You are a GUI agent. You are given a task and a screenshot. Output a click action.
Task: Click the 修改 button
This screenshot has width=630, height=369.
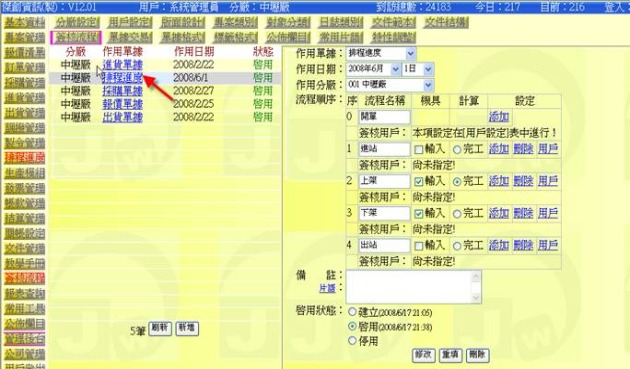coord(424,355)
